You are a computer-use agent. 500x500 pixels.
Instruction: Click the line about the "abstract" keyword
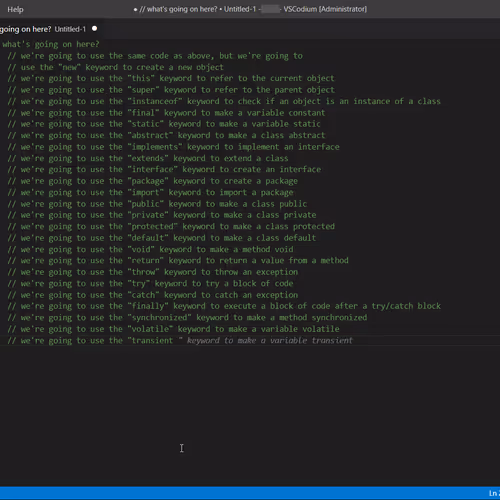pos(166,135)
